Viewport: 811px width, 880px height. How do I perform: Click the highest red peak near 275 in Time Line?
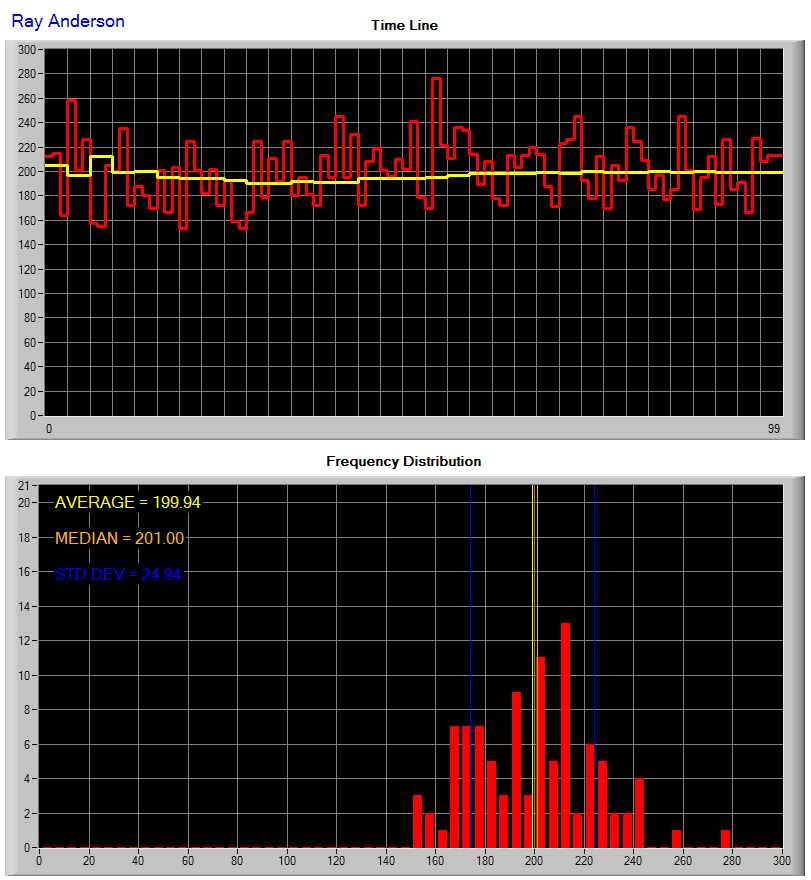click(437, 79)
